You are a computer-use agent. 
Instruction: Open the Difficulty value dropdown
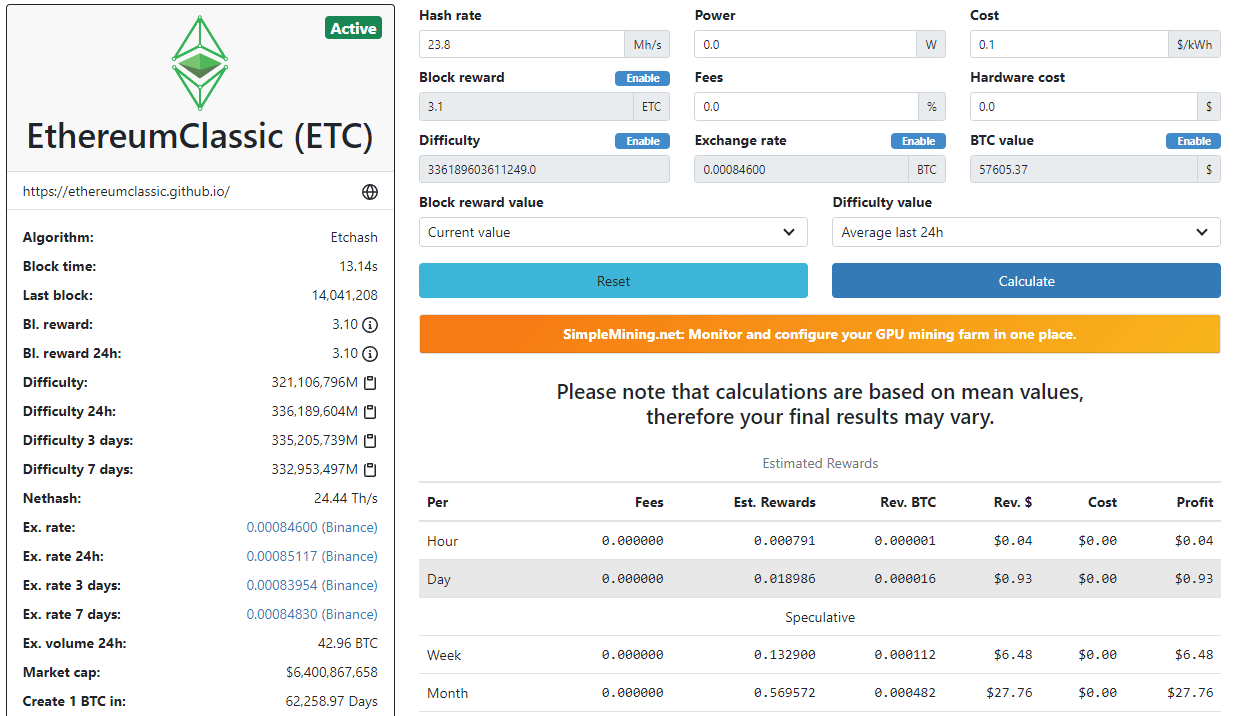(1026, 232)
